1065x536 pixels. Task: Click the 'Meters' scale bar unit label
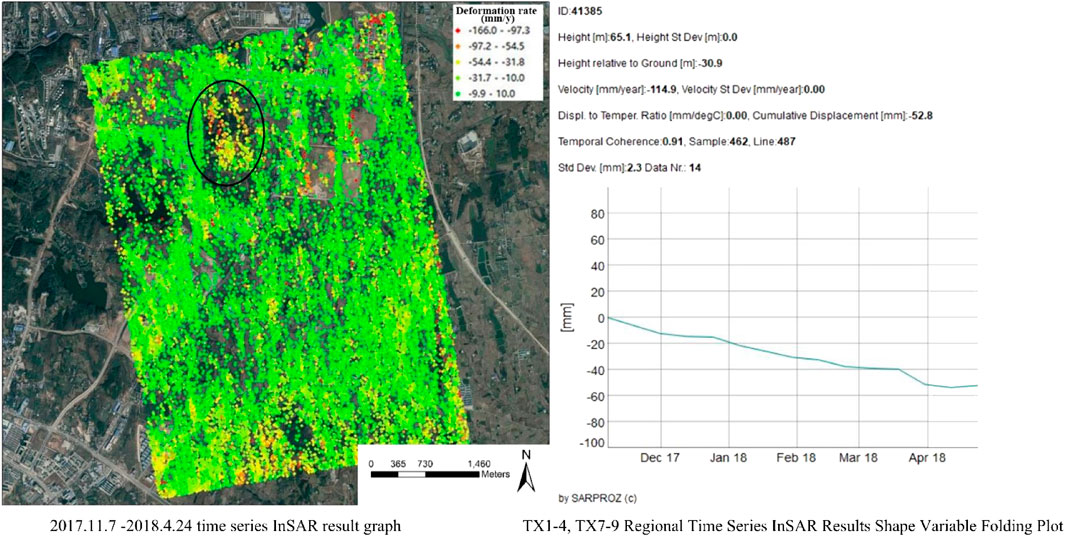point(495,475)
